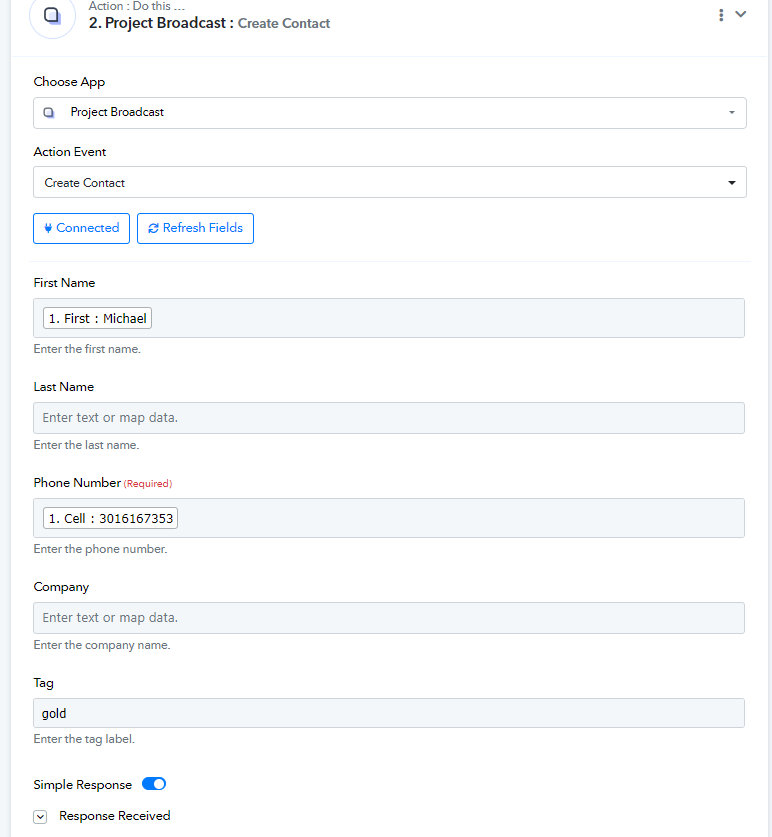Screen dimensions: 772x837
Task: Click the Connected button
Action: coord(81,228)
